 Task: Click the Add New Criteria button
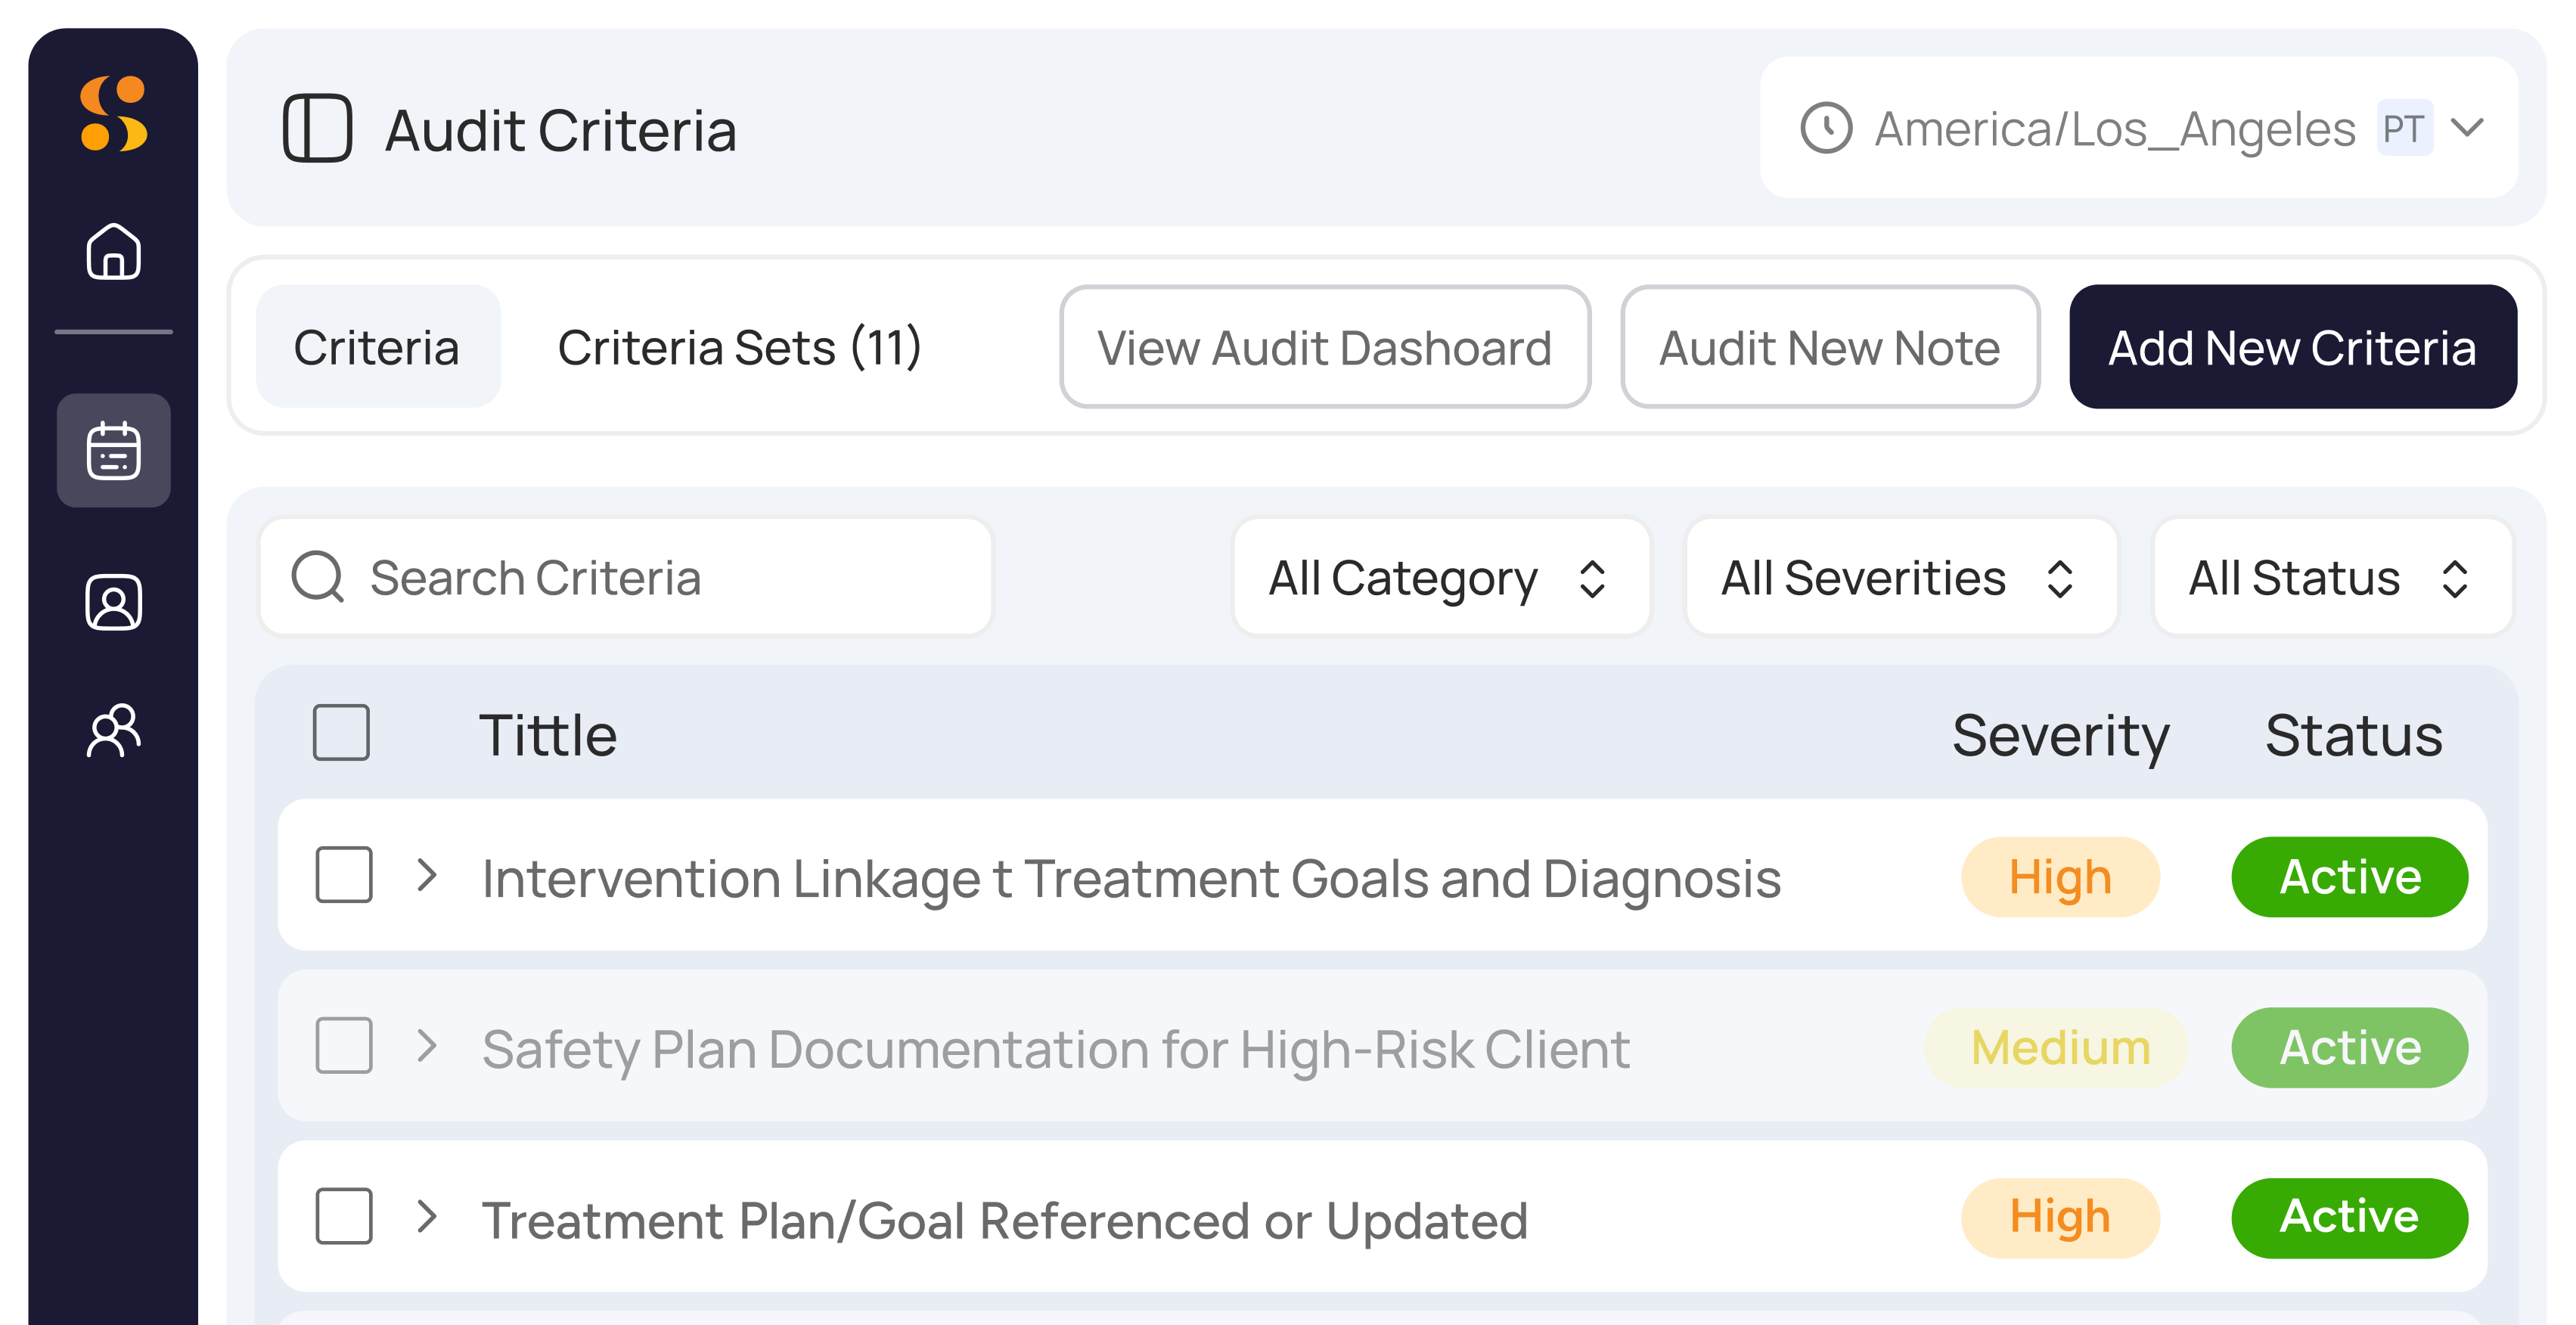coord(2292,347)
